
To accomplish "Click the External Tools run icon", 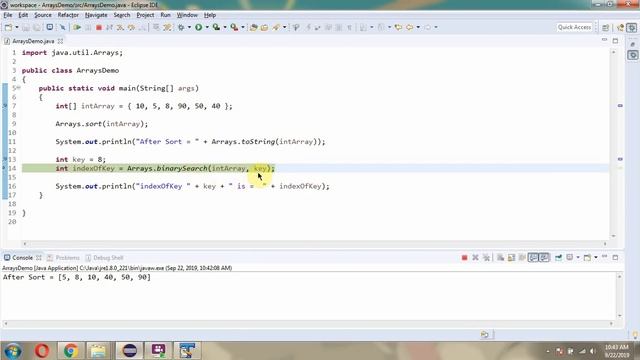I will [x=234, y=27].
